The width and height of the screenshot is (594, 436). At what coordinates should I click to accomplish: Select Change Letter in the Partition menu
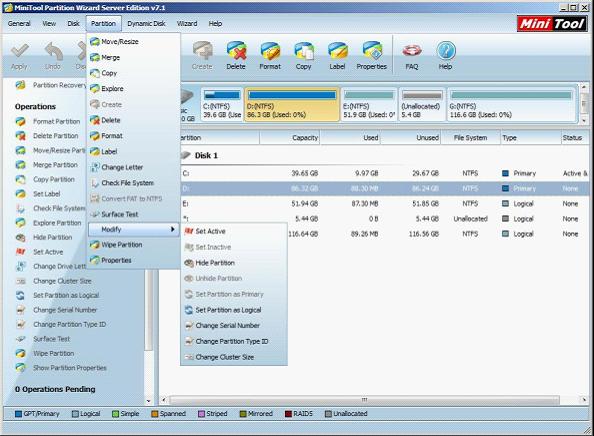pyautogui.click(x=133, y=167)
